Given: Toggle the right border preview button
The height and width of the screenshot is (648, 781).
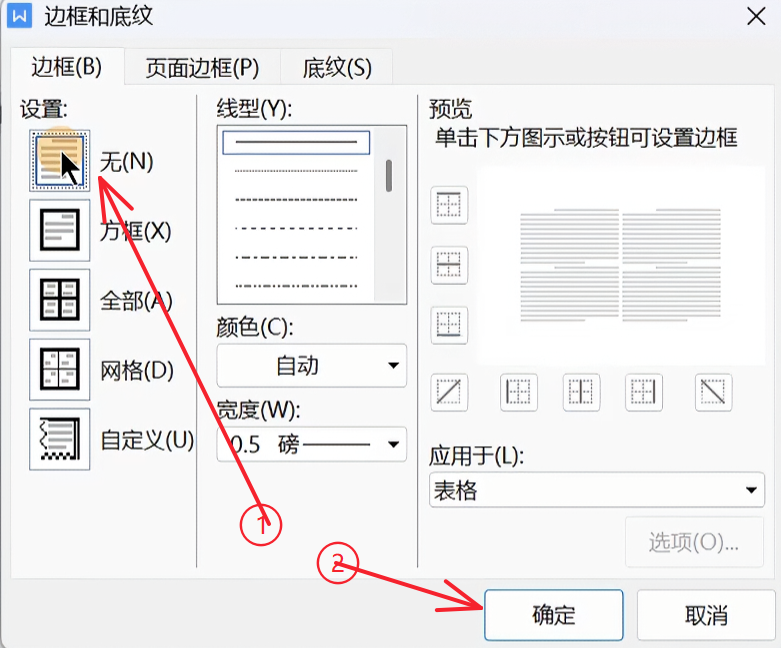Looking at the screenshot, I should 644,392.
